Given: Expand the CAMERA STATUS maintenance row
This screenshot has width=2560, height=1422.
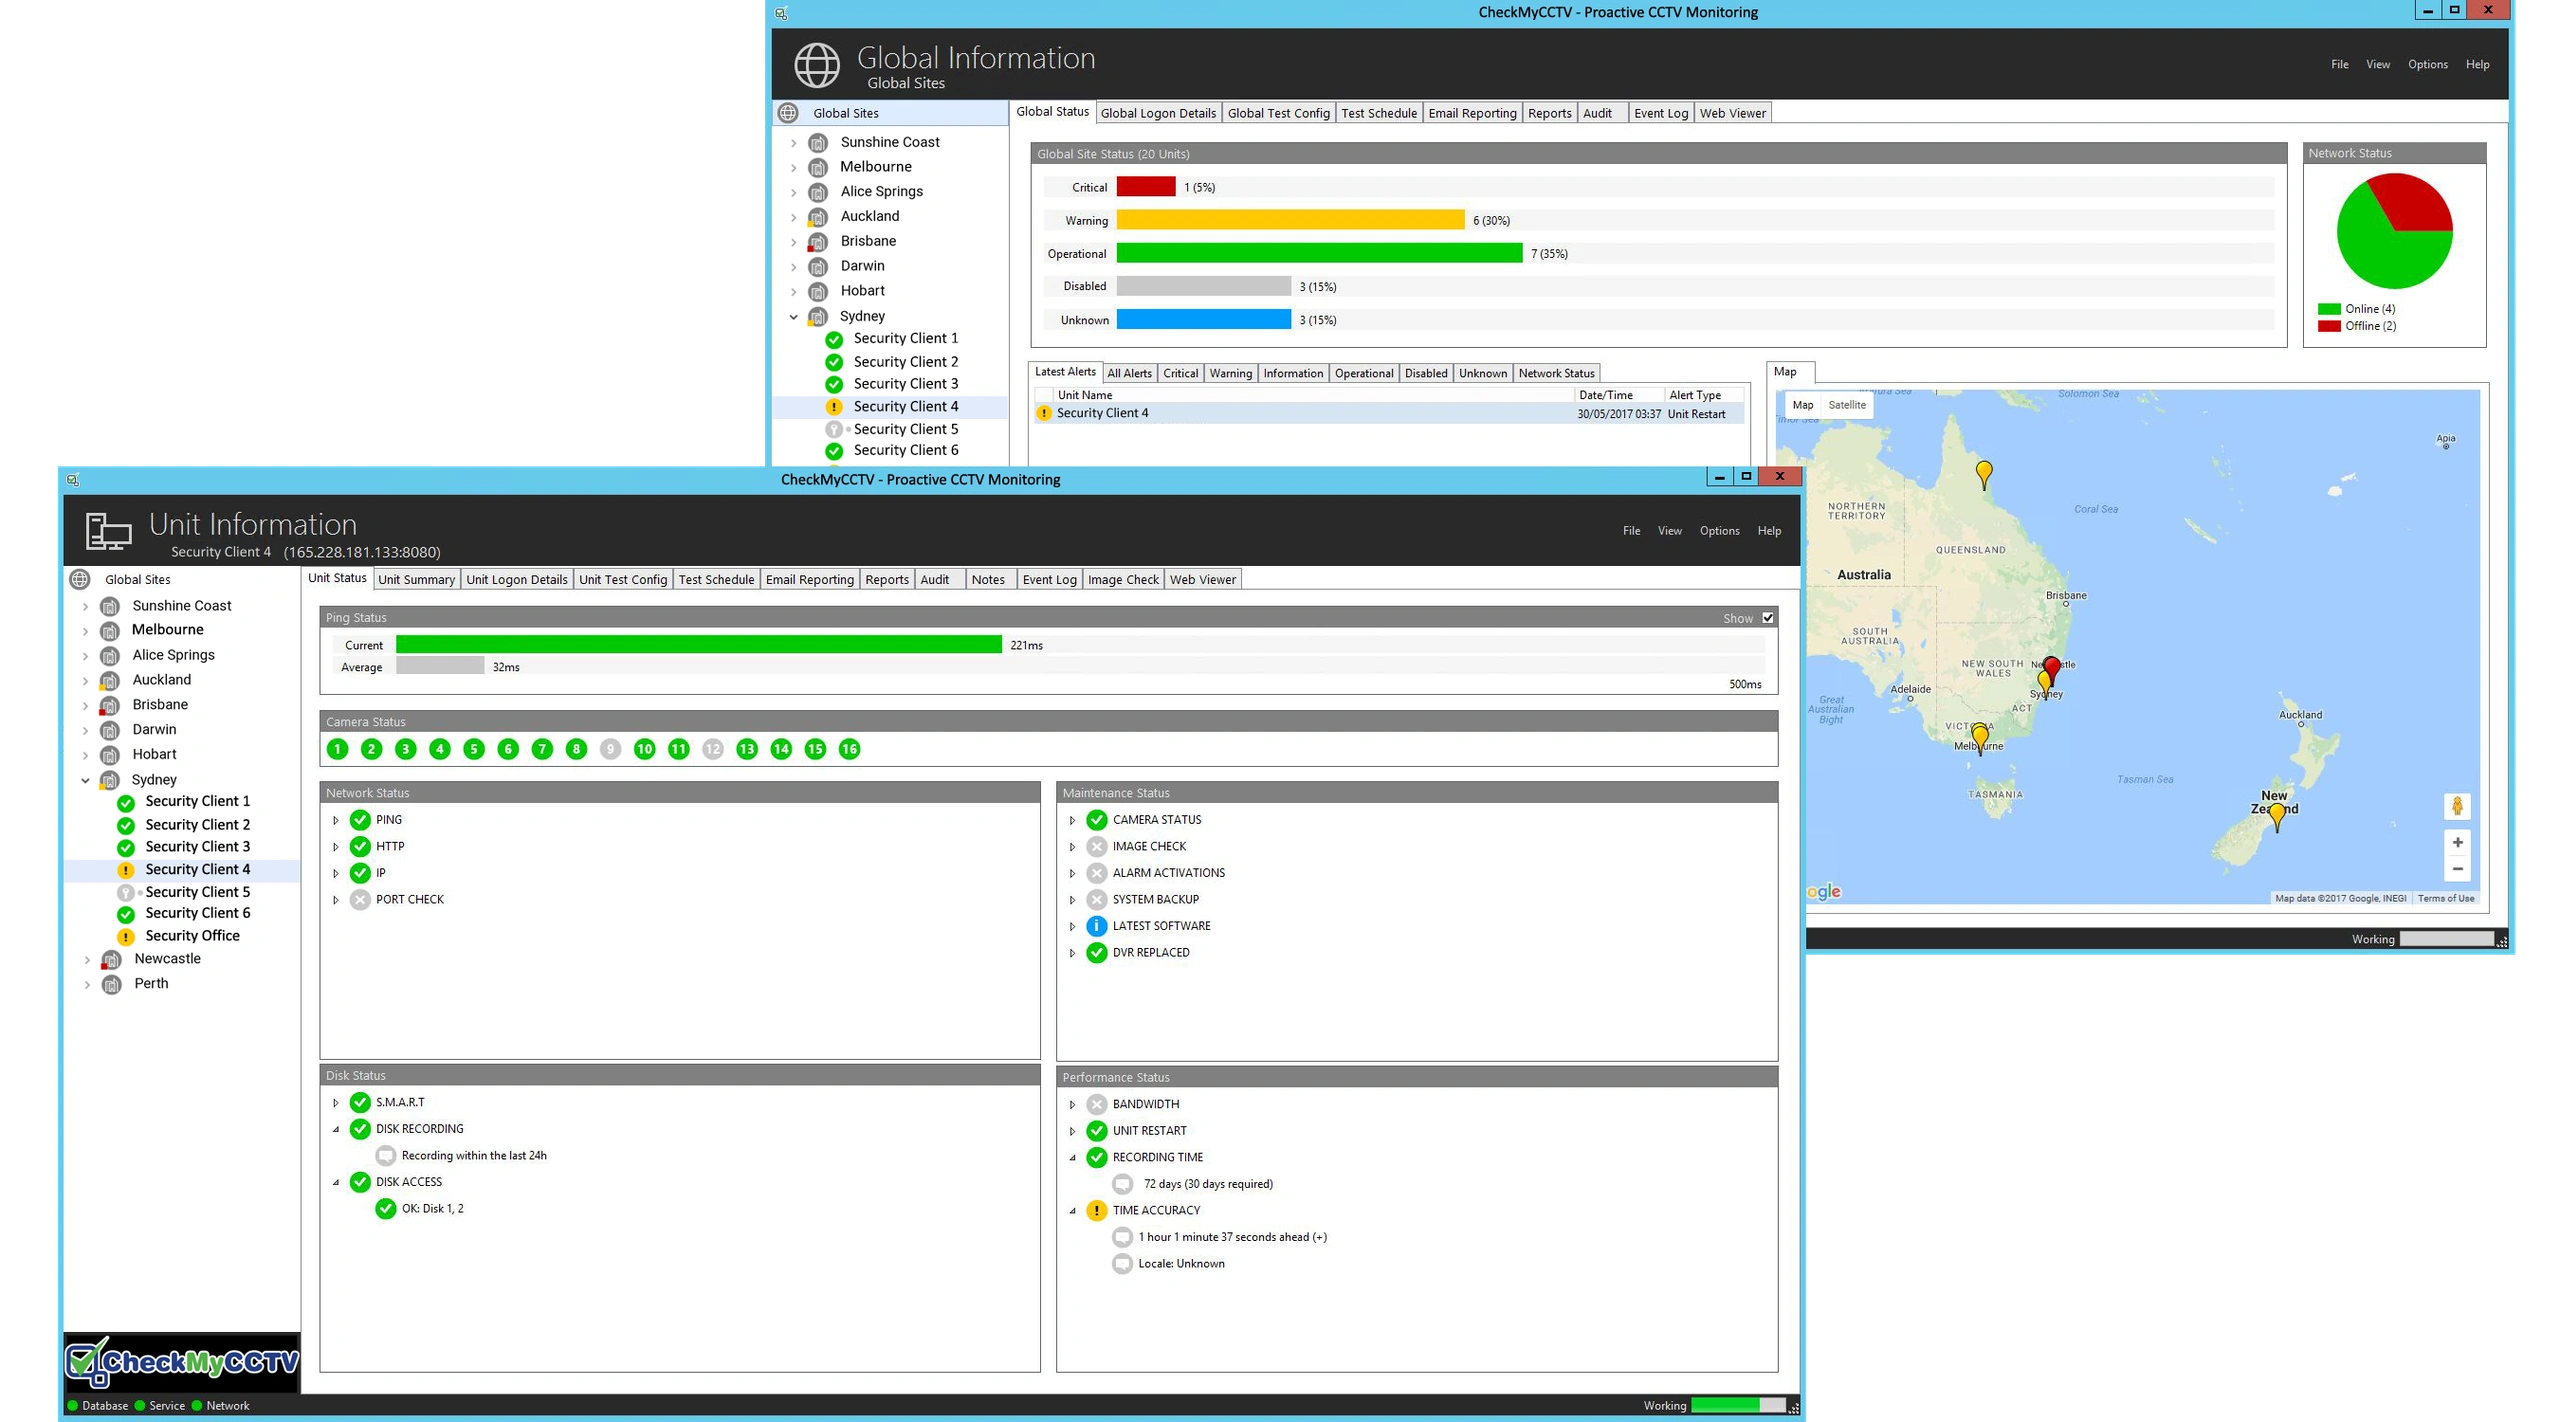Looking at the screenshot, I should [x=1072, y=820].
